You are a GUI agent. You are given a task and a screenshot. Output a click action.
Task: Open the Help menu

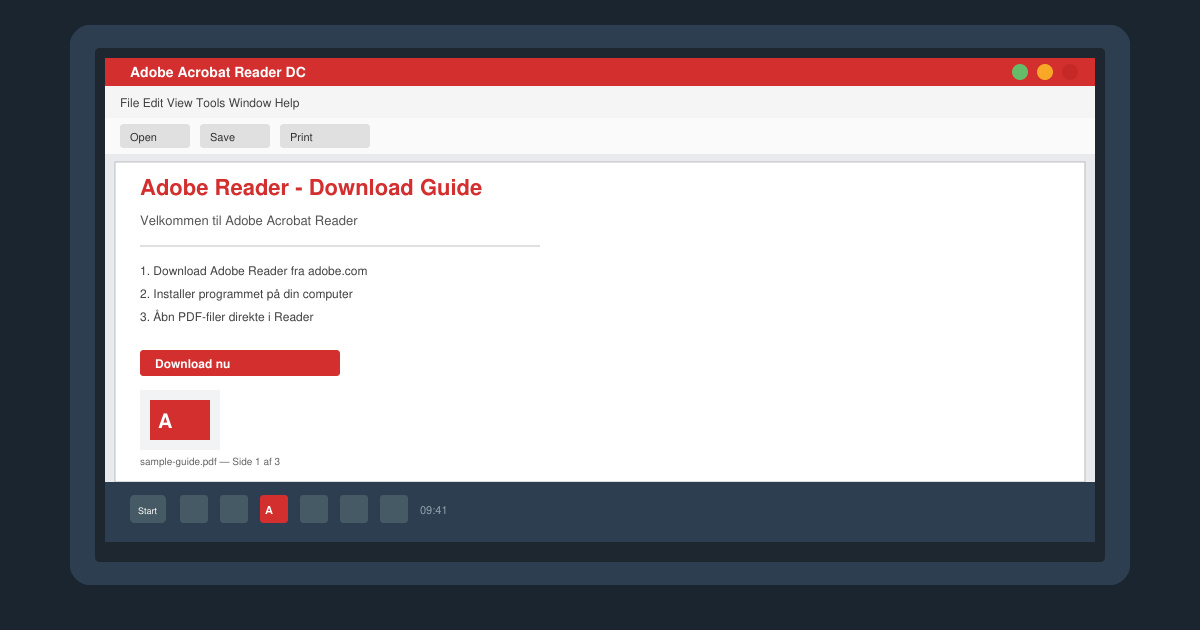pos(287,103)
